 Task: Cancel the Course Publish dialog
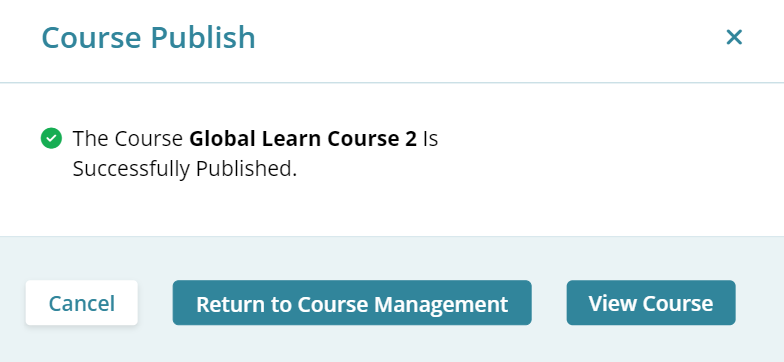(82, 303)
